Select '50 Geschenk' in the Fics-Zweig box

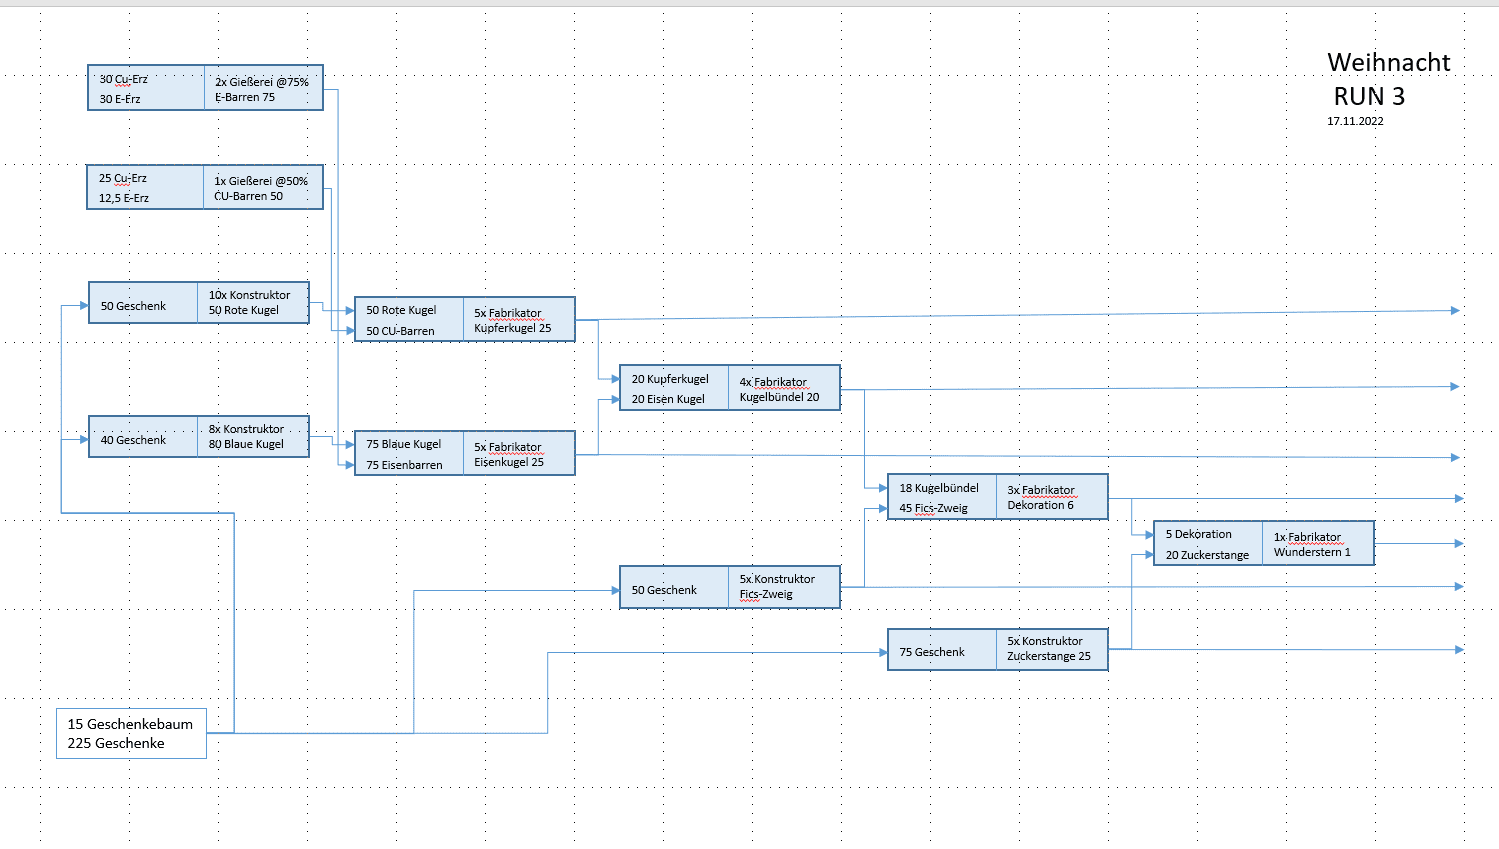click(x=664, y=590)
